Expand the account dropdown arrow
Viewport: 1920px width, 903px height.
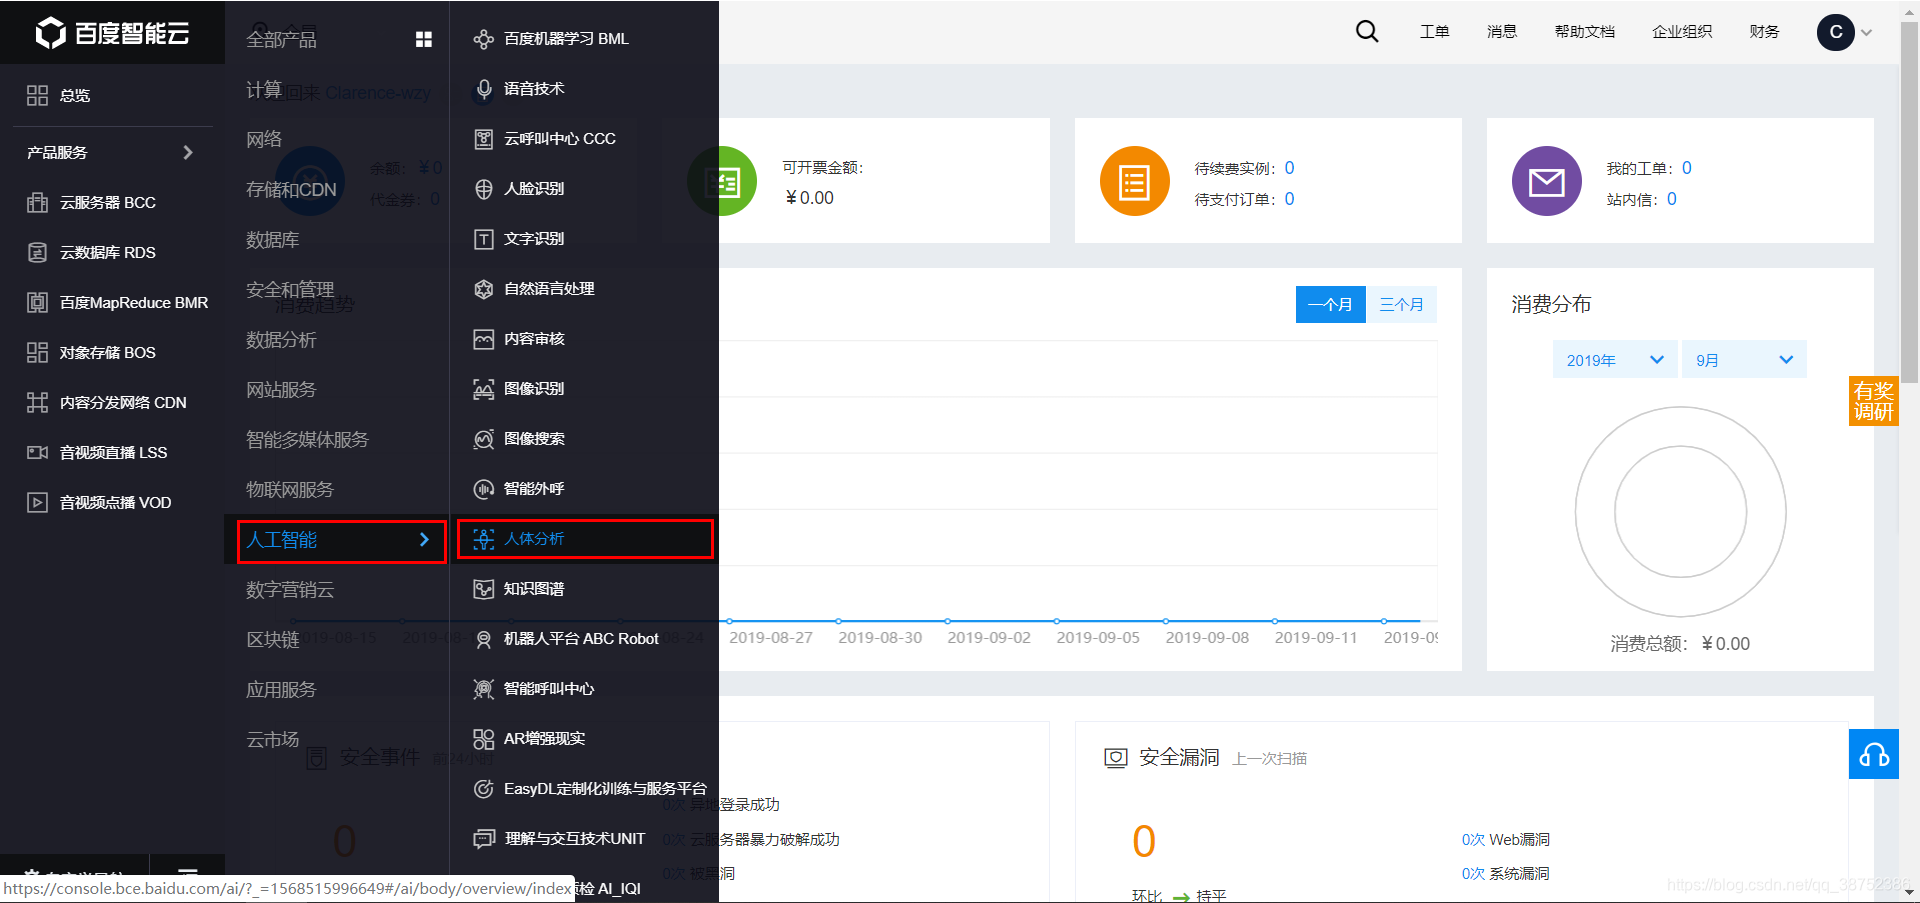(1866, 32)
